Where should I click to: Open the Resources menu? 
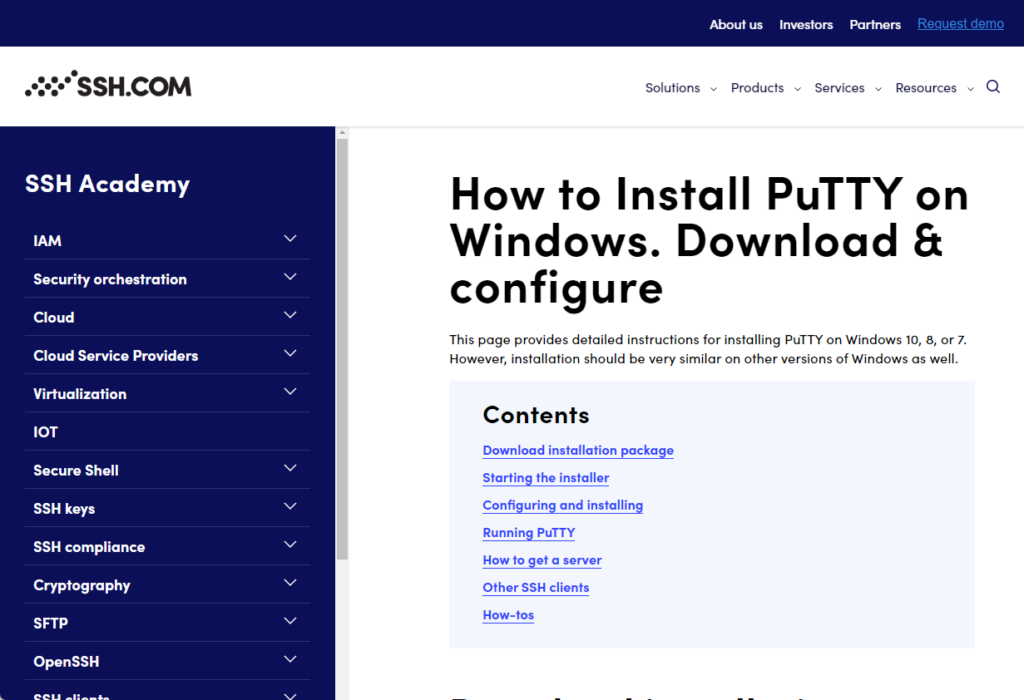[x=925, y=88]
